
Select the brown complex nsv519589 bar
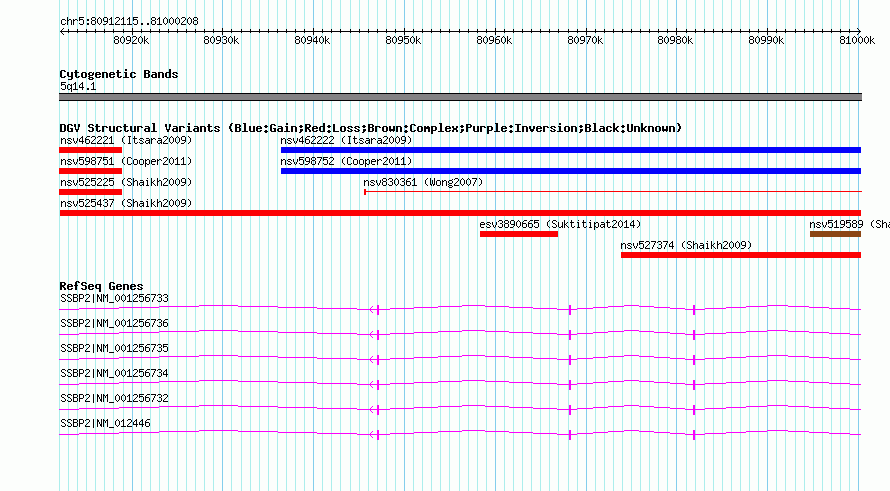[836, 234]
